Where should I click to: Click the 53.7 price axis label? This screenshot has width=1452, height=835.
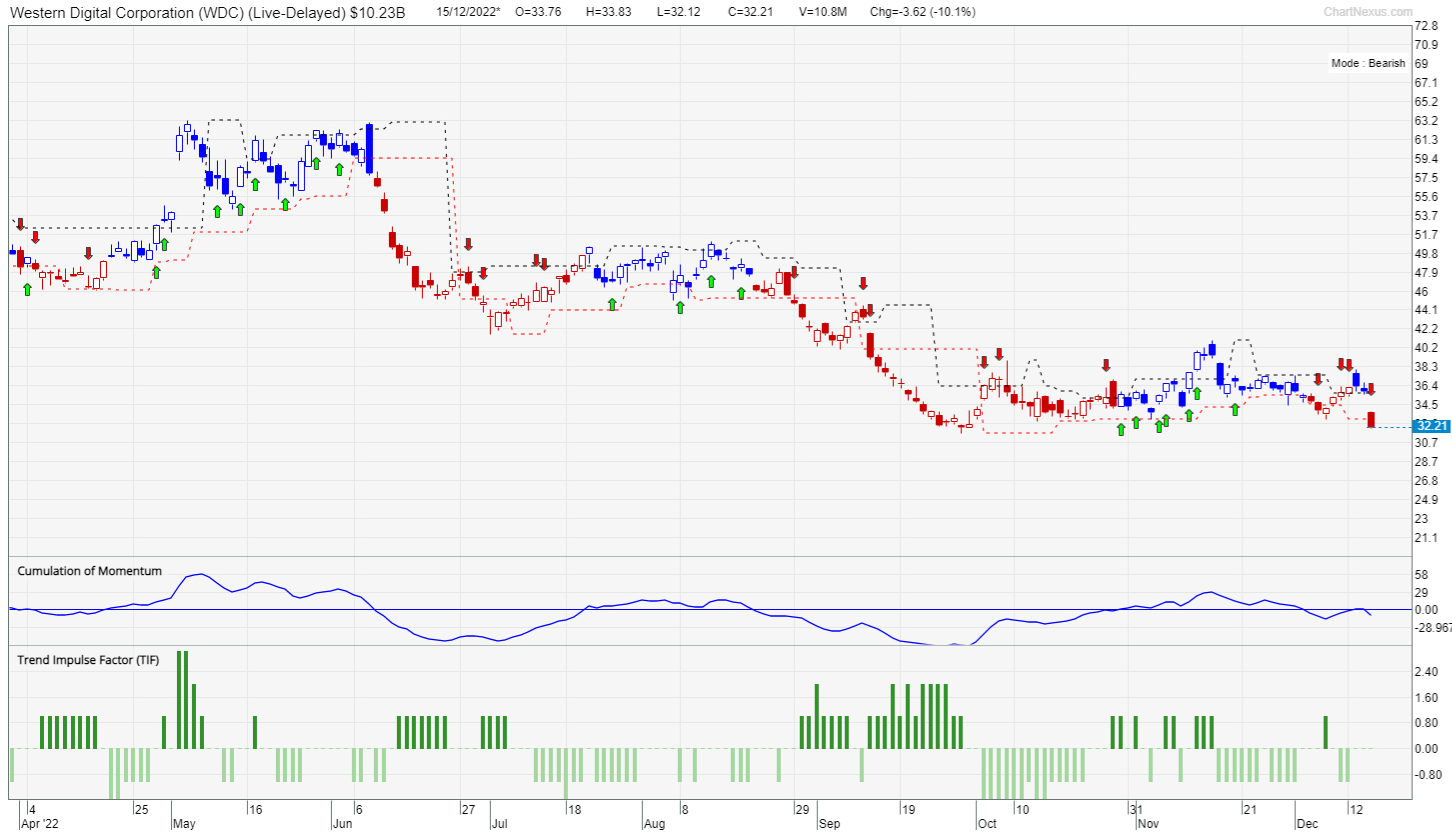[x=1427, y=216]
